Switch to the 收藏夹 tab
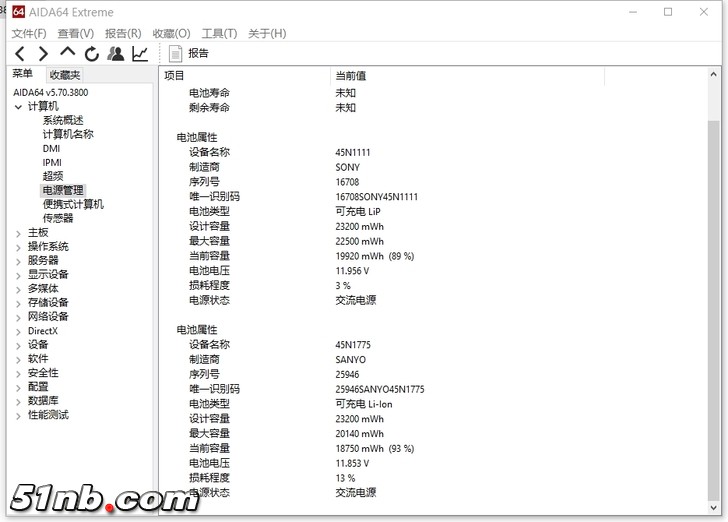728x522 pixels. coord(65,75)
